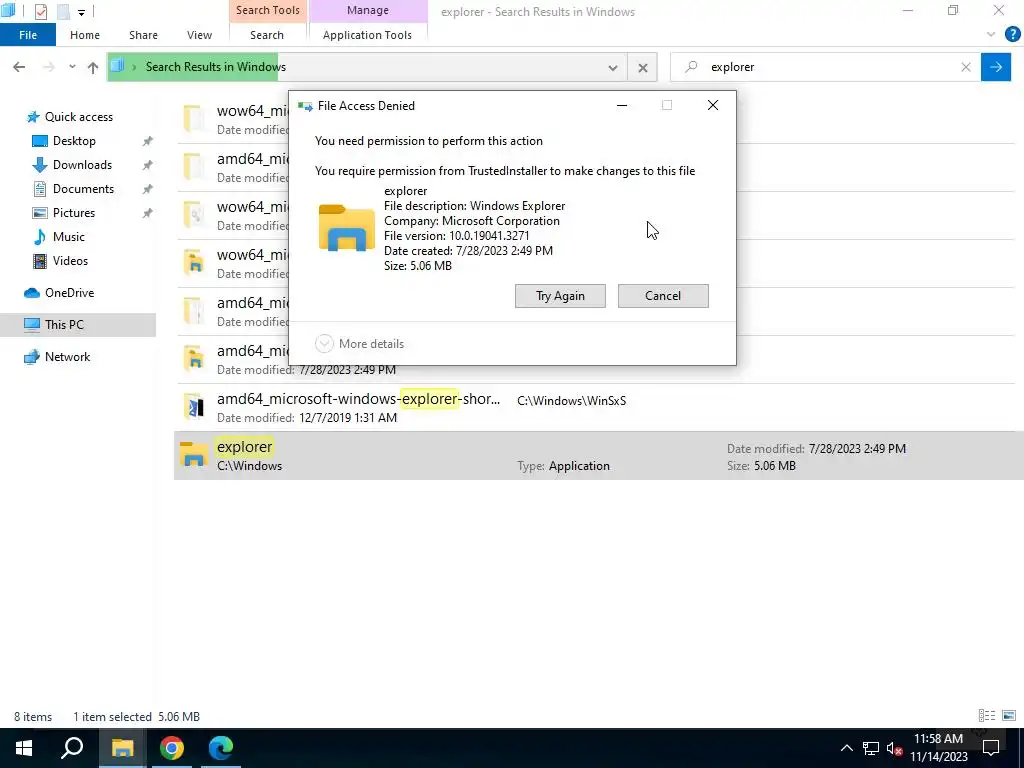Open the File ribbon tab
The width and height of the screenshot is (1024, 768).
pos(27,35)
